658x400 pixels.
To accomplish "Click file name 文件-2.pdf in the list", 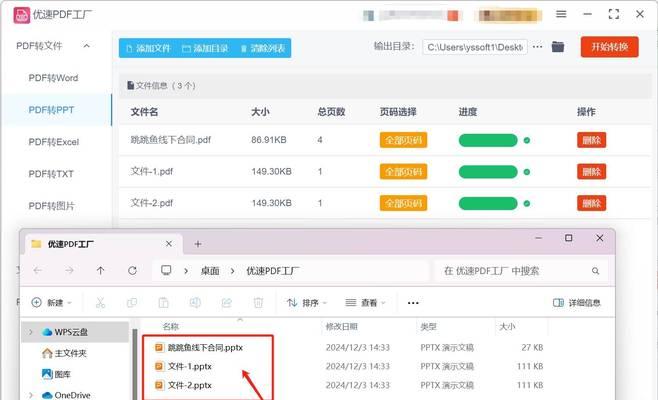I will (151, 203).
